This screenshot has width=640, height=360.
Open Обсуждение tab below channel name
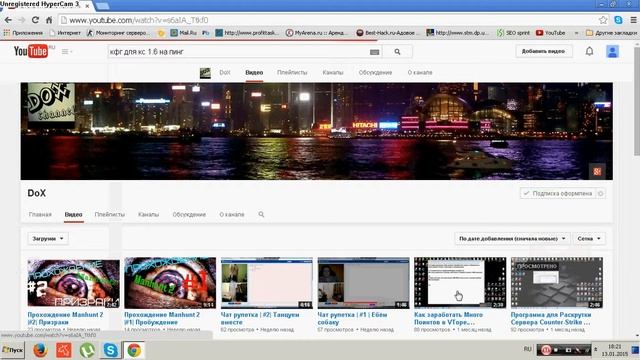pyautogui.click(x=189, y=214)
